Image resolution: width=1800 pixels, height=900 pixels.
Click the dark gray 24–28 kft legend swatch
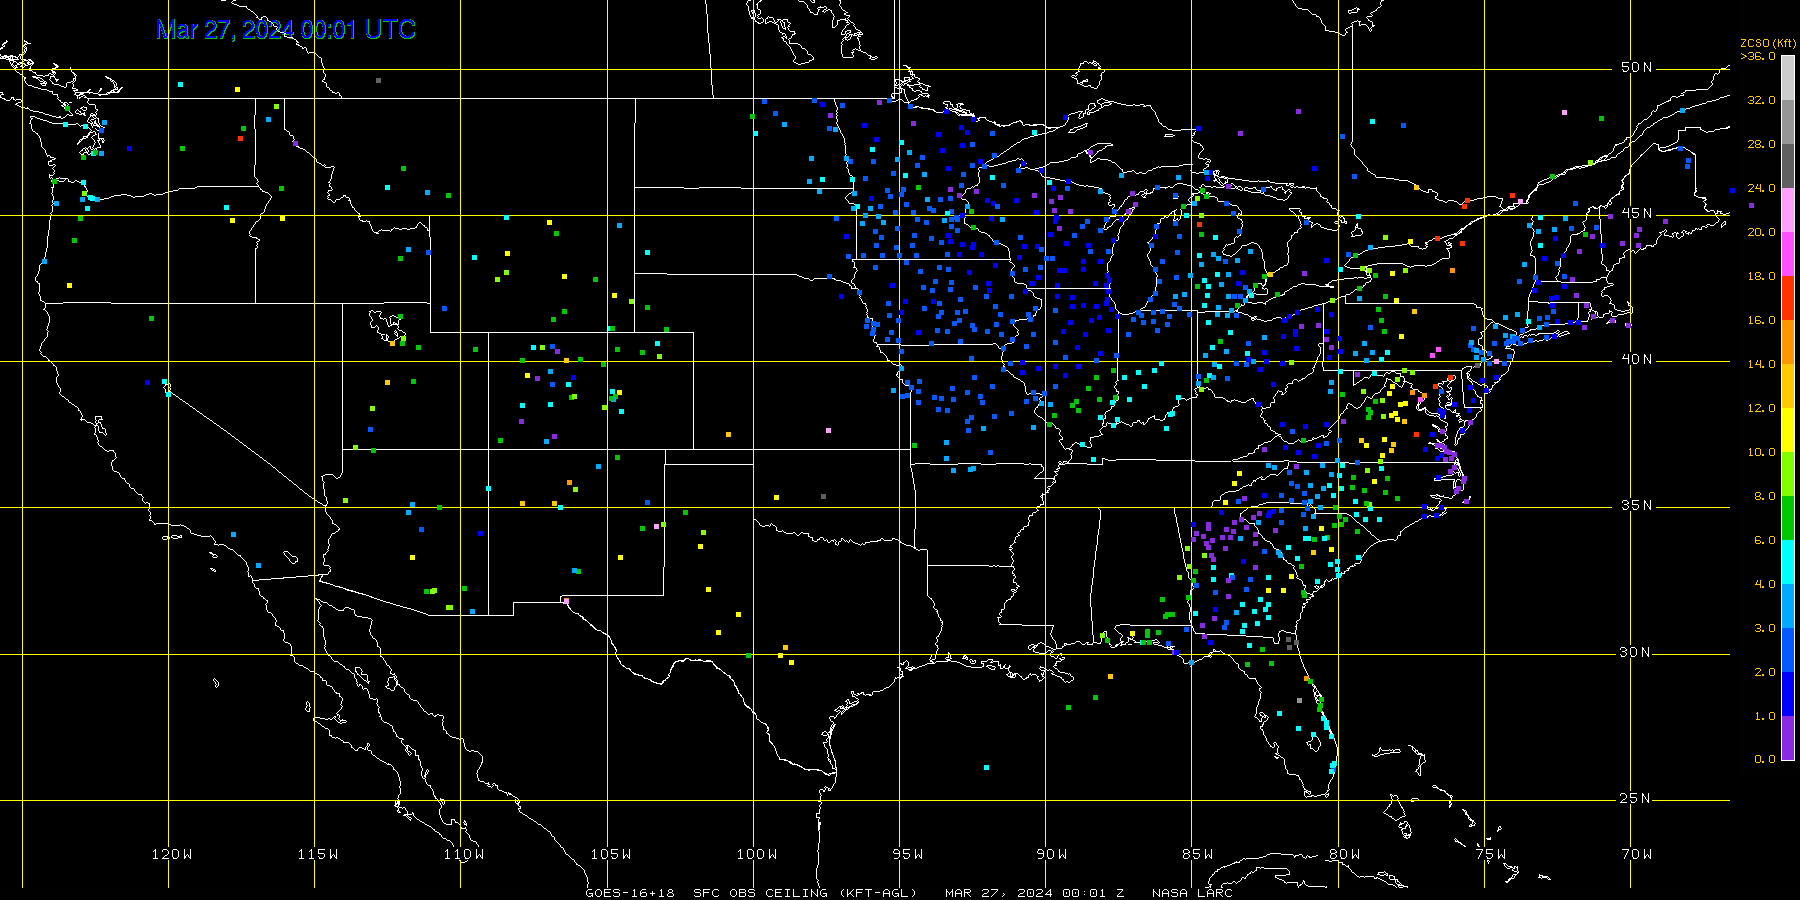[x=1788, y=166]
